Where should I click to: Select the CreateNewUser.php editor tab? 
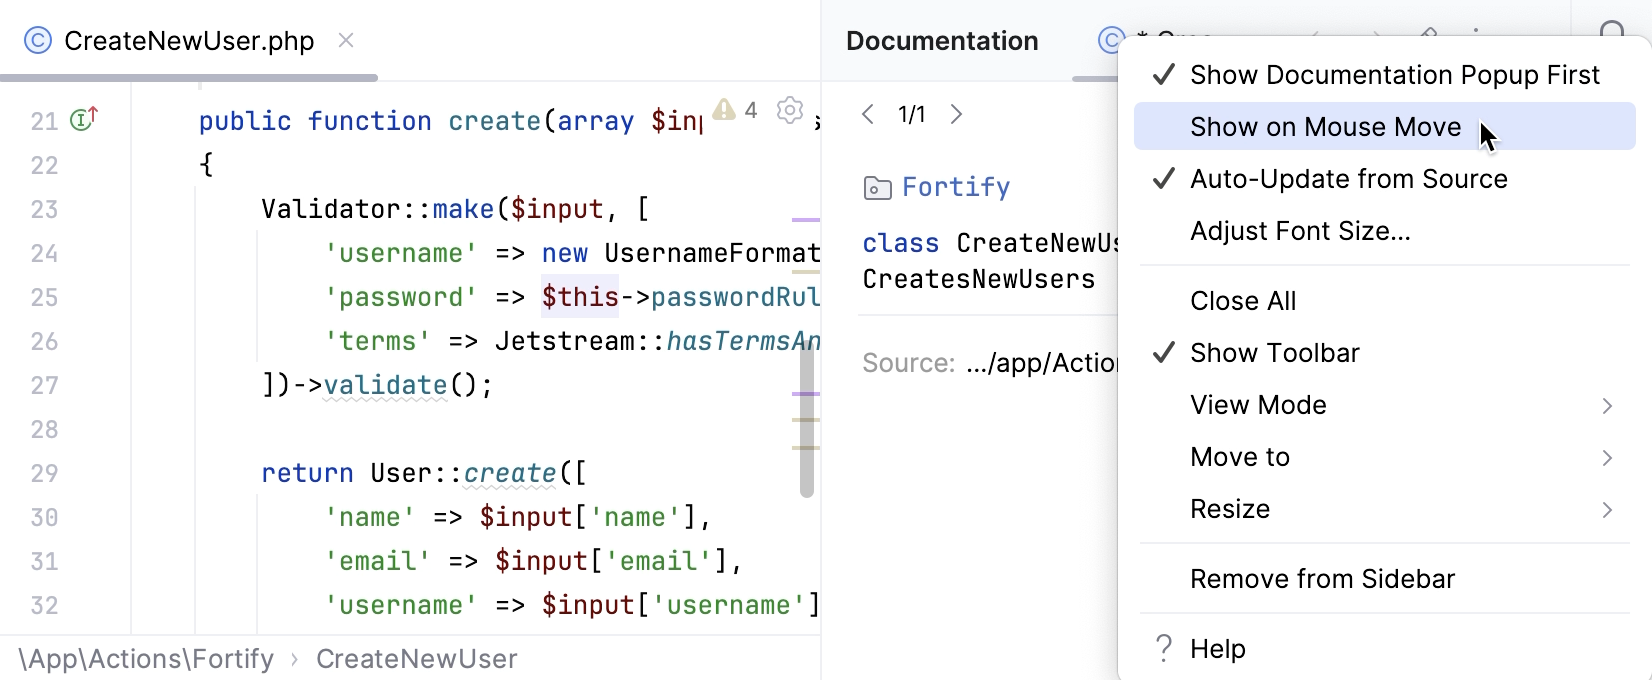[x=189, y=40]
